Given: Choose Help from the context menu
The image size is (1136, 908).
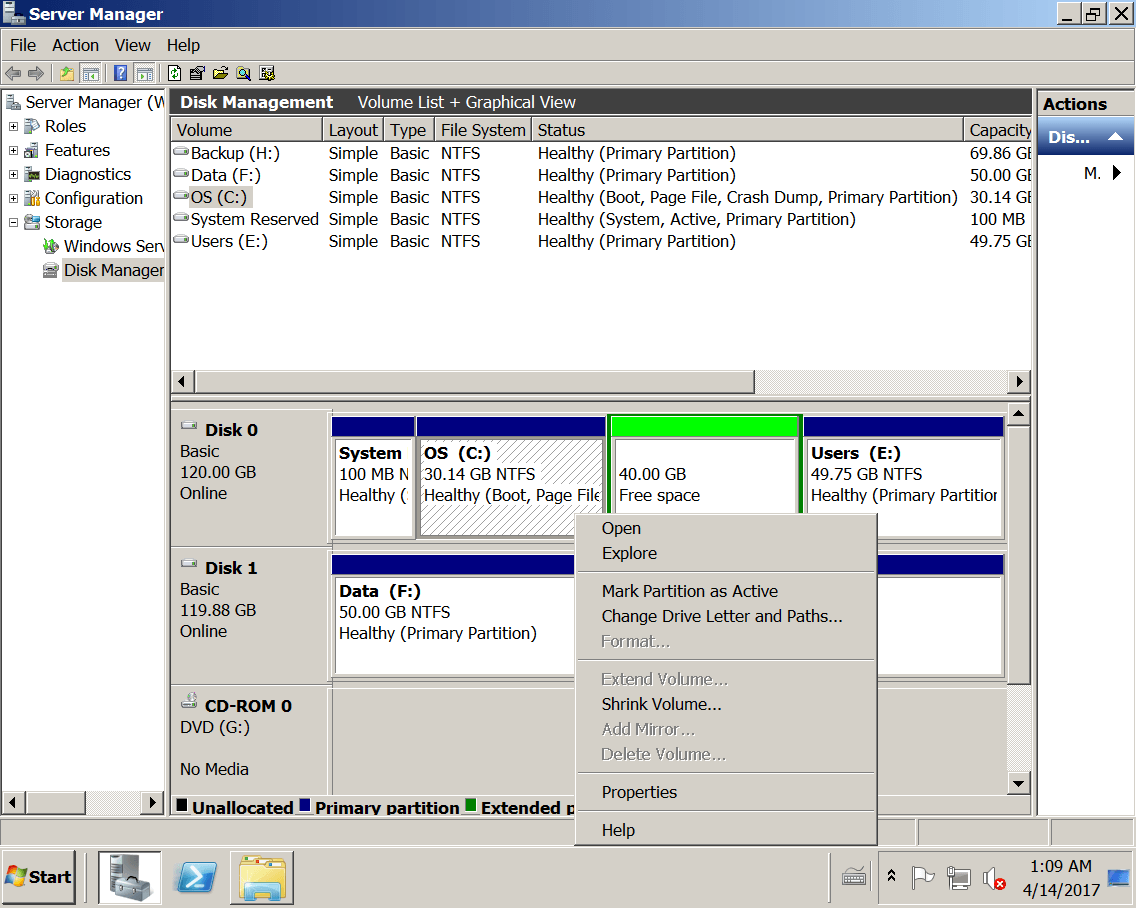Looking at the screenshot, I should click(x=726, y=830).
